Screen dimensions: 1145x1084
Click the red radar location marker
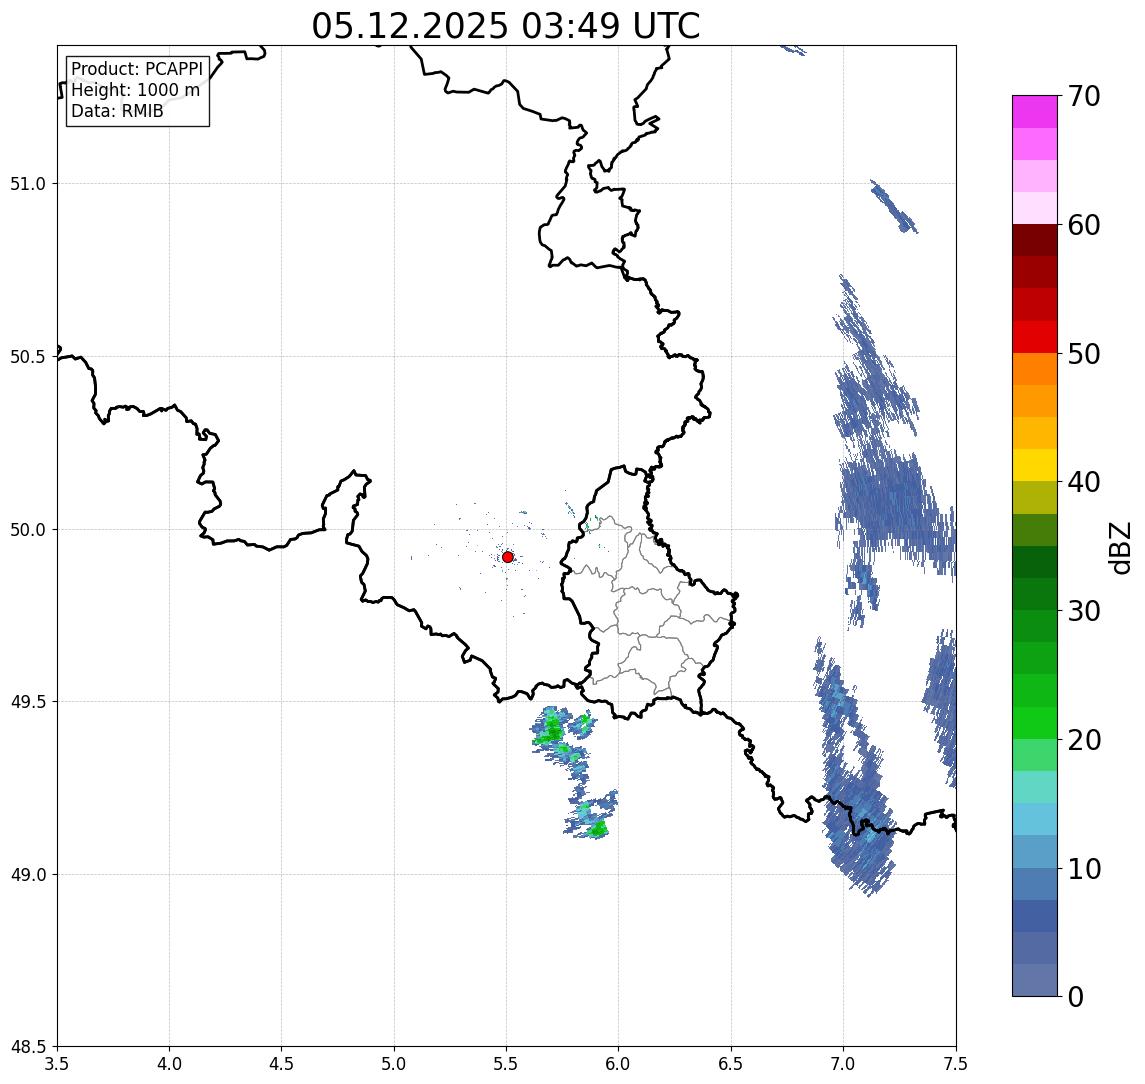[x=508, y=557]
